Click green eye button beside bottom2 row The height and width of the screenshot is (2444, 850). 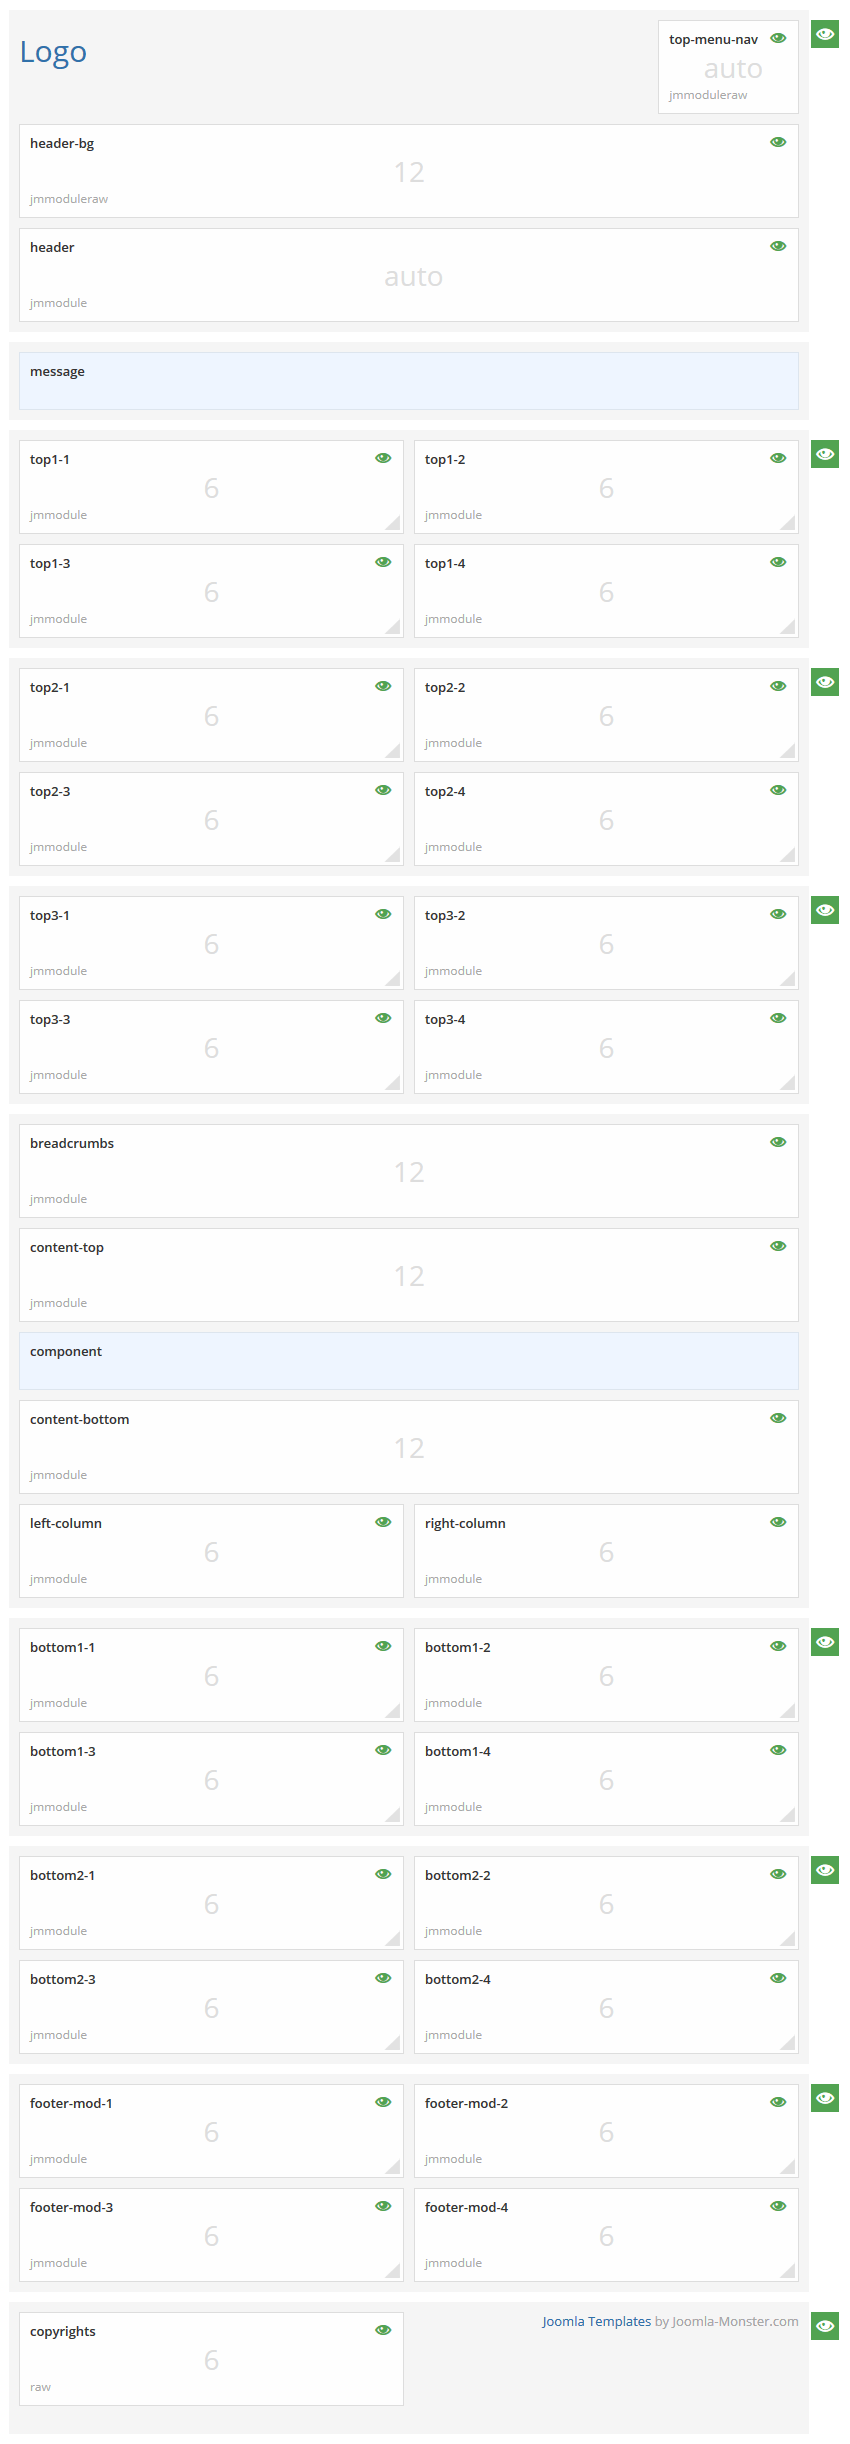tap(825, 1871)
